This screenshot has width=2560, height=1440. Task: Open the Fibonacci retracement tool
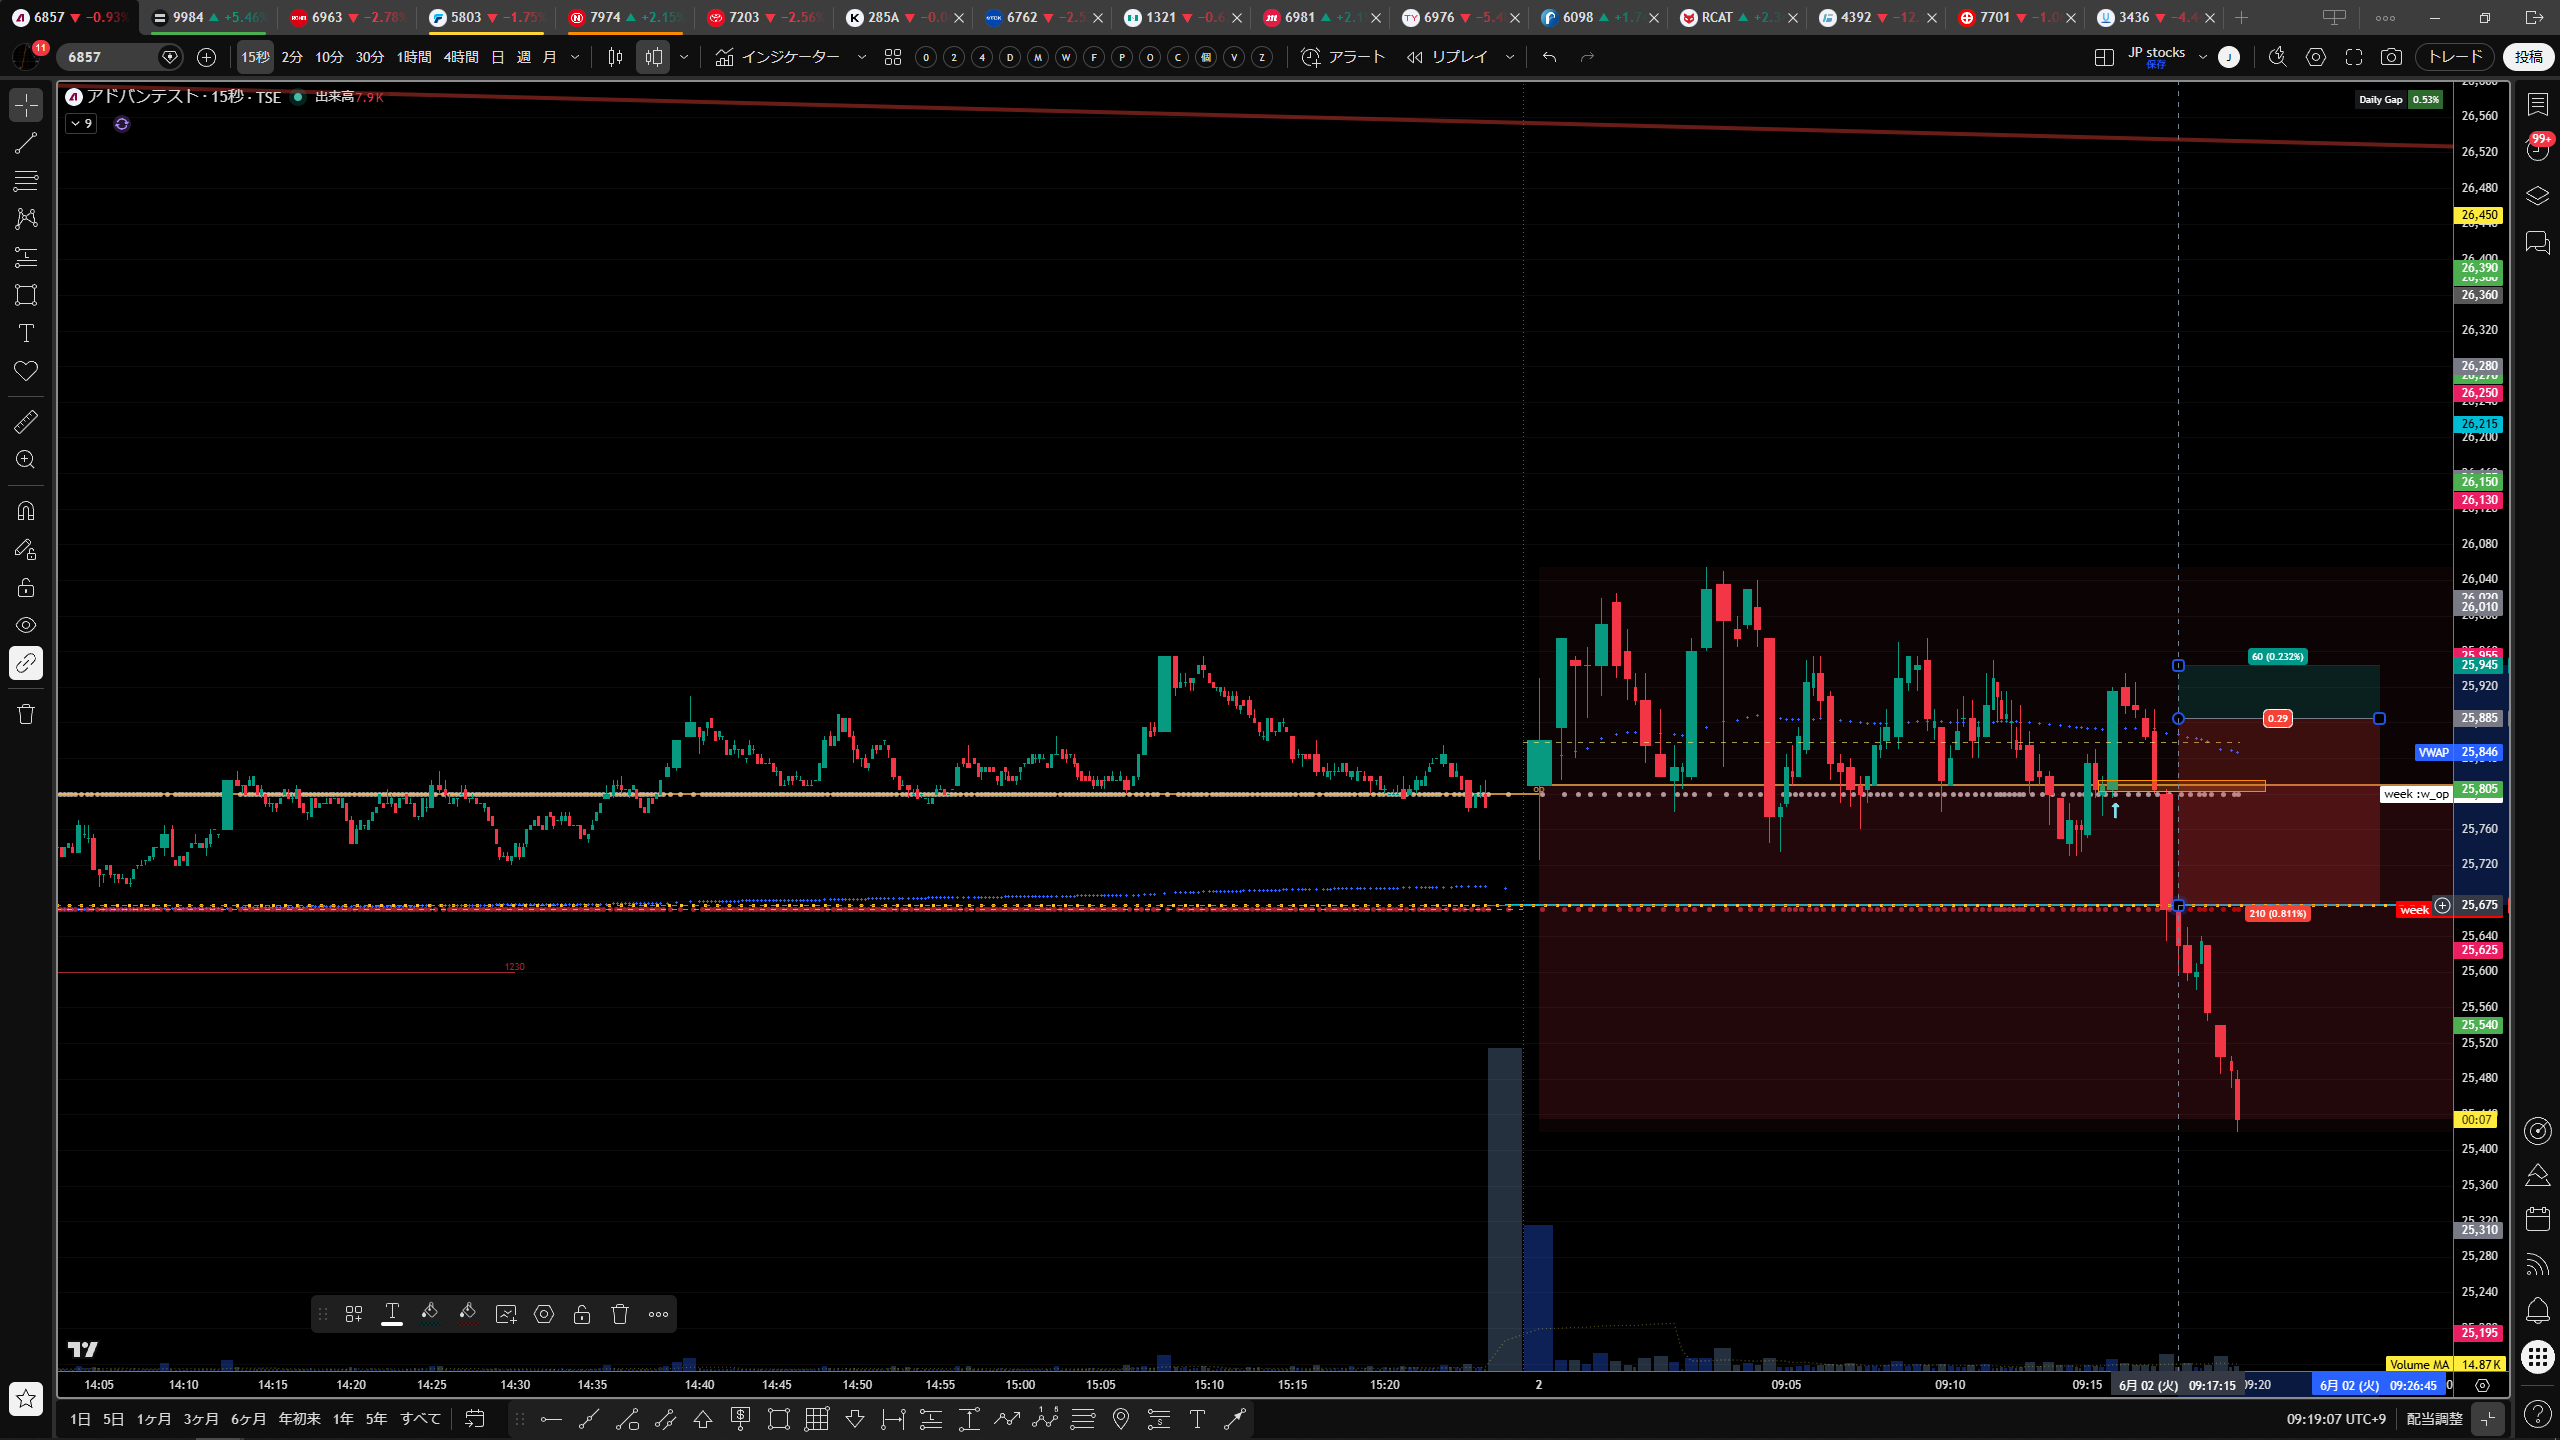coord(26,181)
